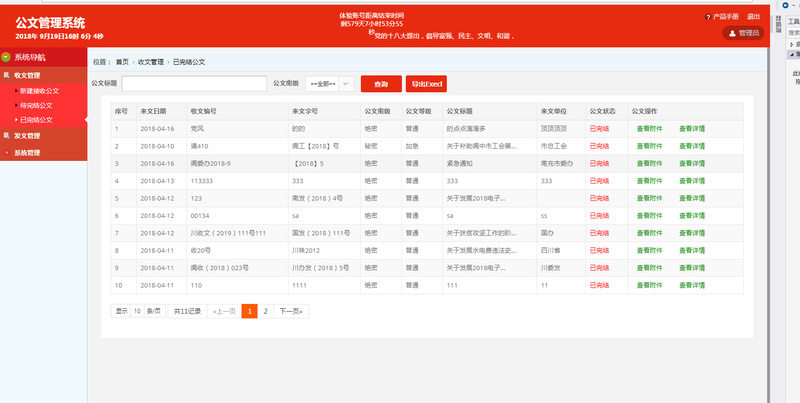Focus the 公文标题 search field
The height and width of the screenshot is (403, 800).
(x=194, y=84)
